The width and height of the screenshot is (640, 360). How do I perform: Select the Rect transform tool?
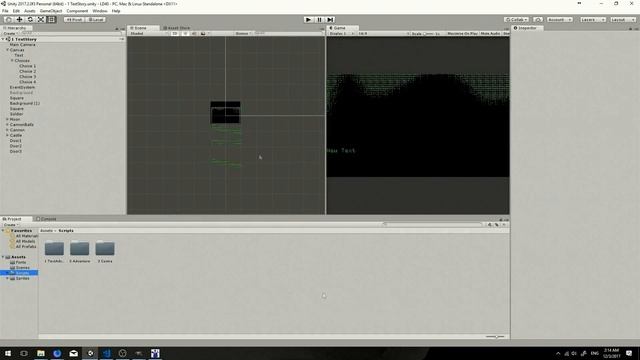pos(51,20)
